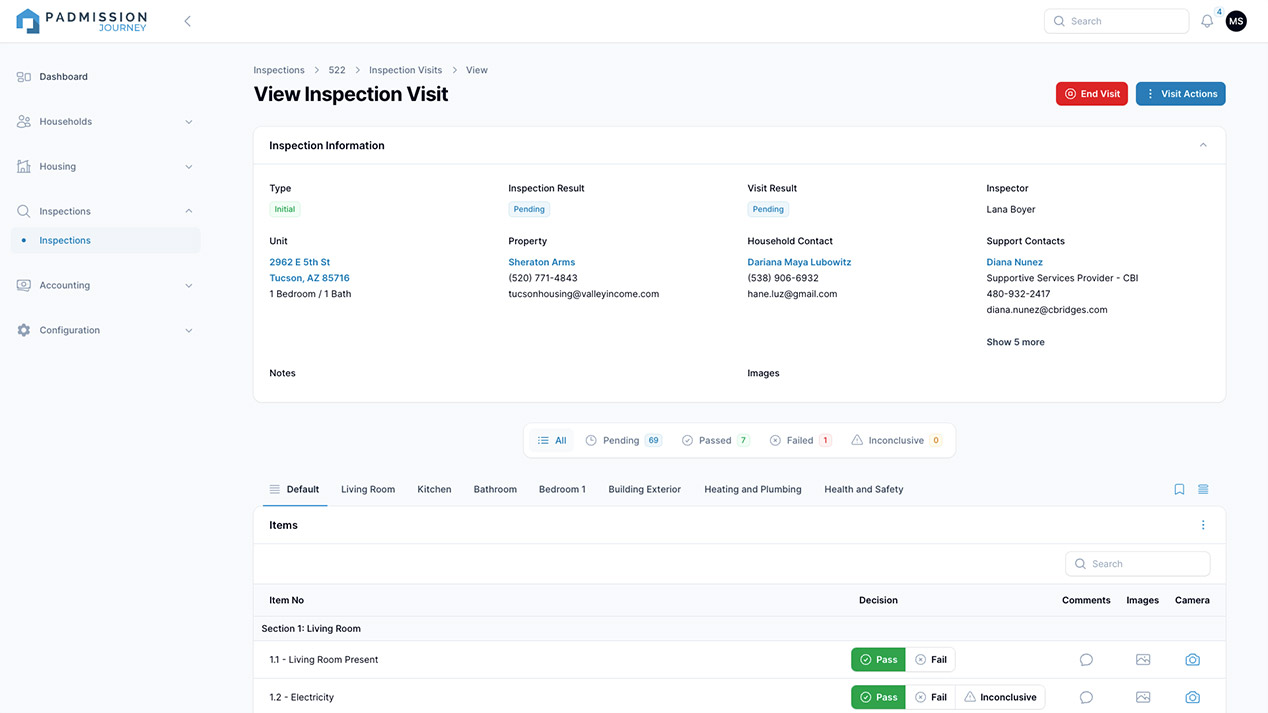Viewport: 1268px width, 713px height.
Task: Open images for Living Room Present item
Action: click(1143, 660)
